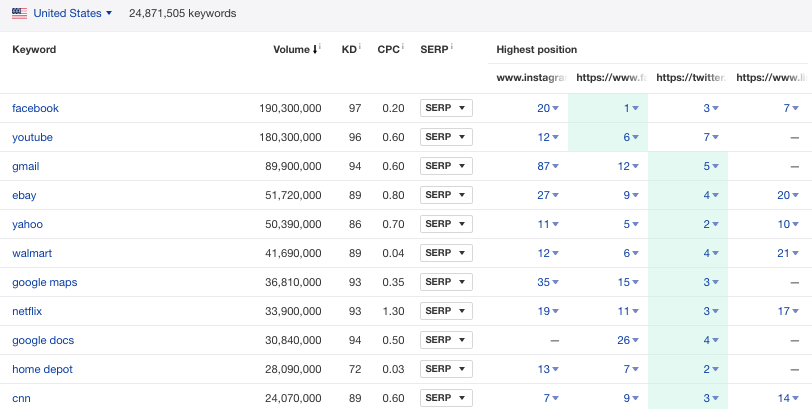Expand the SERP dropdown for netflix
The height and width of the screenshot is (409, 812).
tap(446, 311)
